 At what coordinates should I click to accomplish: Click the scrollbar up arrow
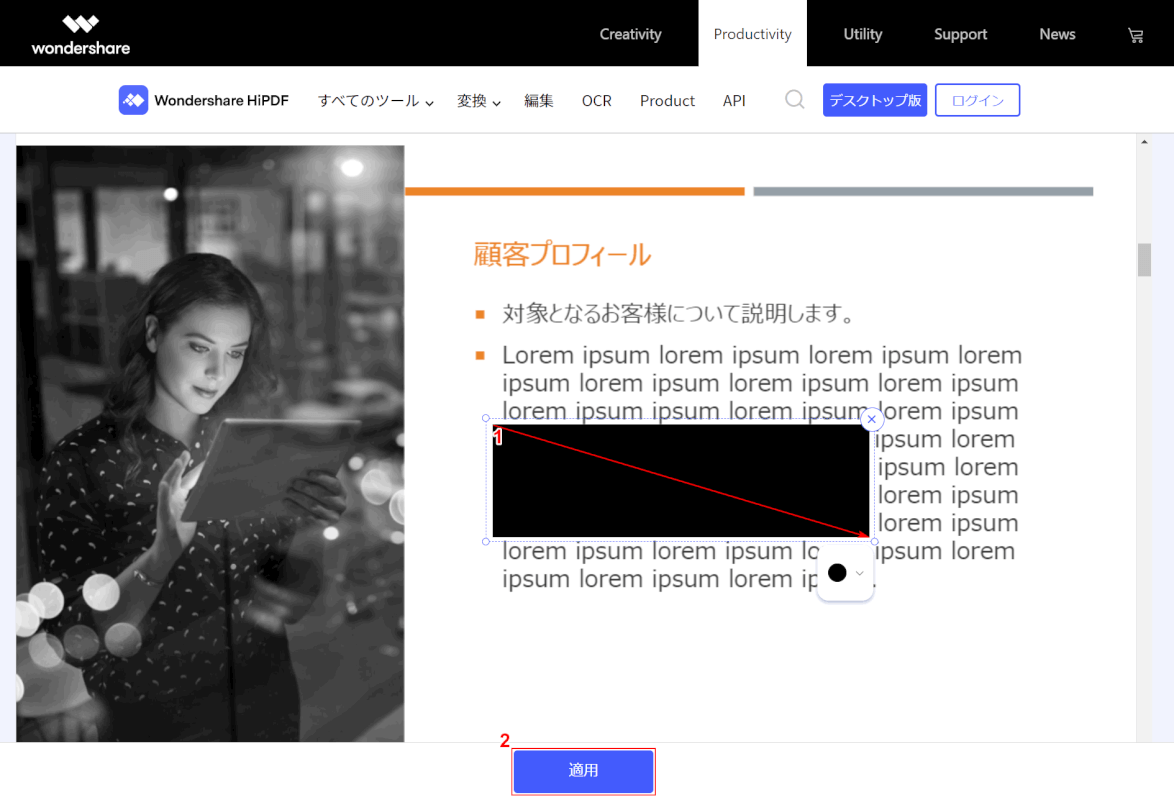[x=1145, y=142]
